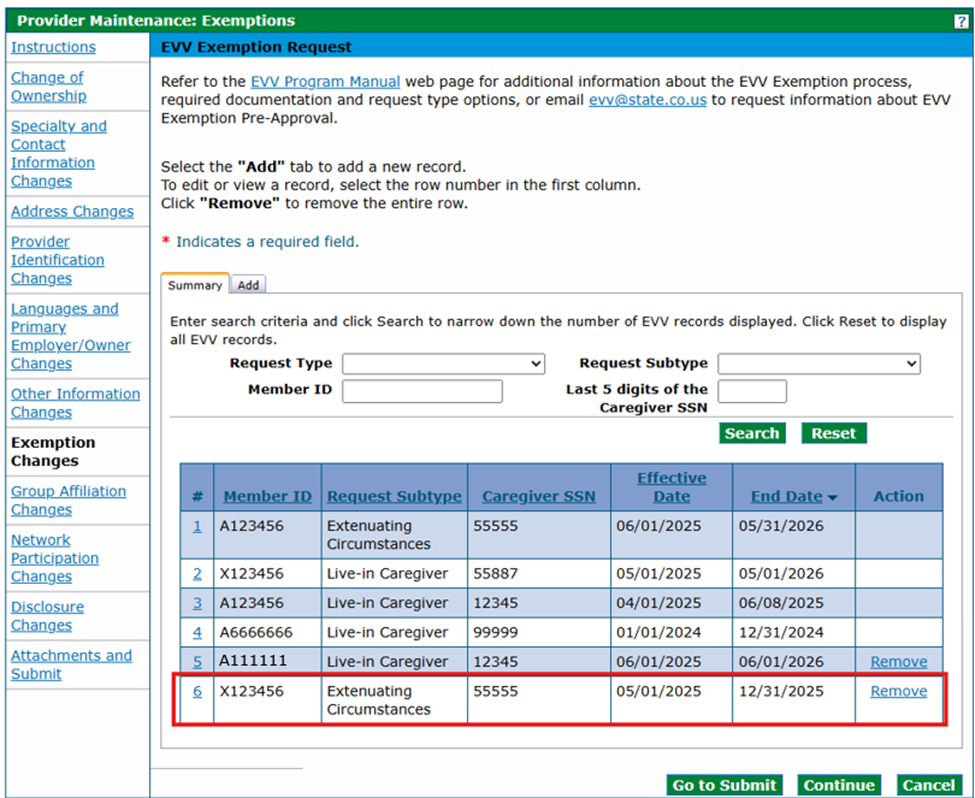The height and width of the screenshot is (798, 975).
Task: Open record row number 1
Action: click(x=197, y=526)
